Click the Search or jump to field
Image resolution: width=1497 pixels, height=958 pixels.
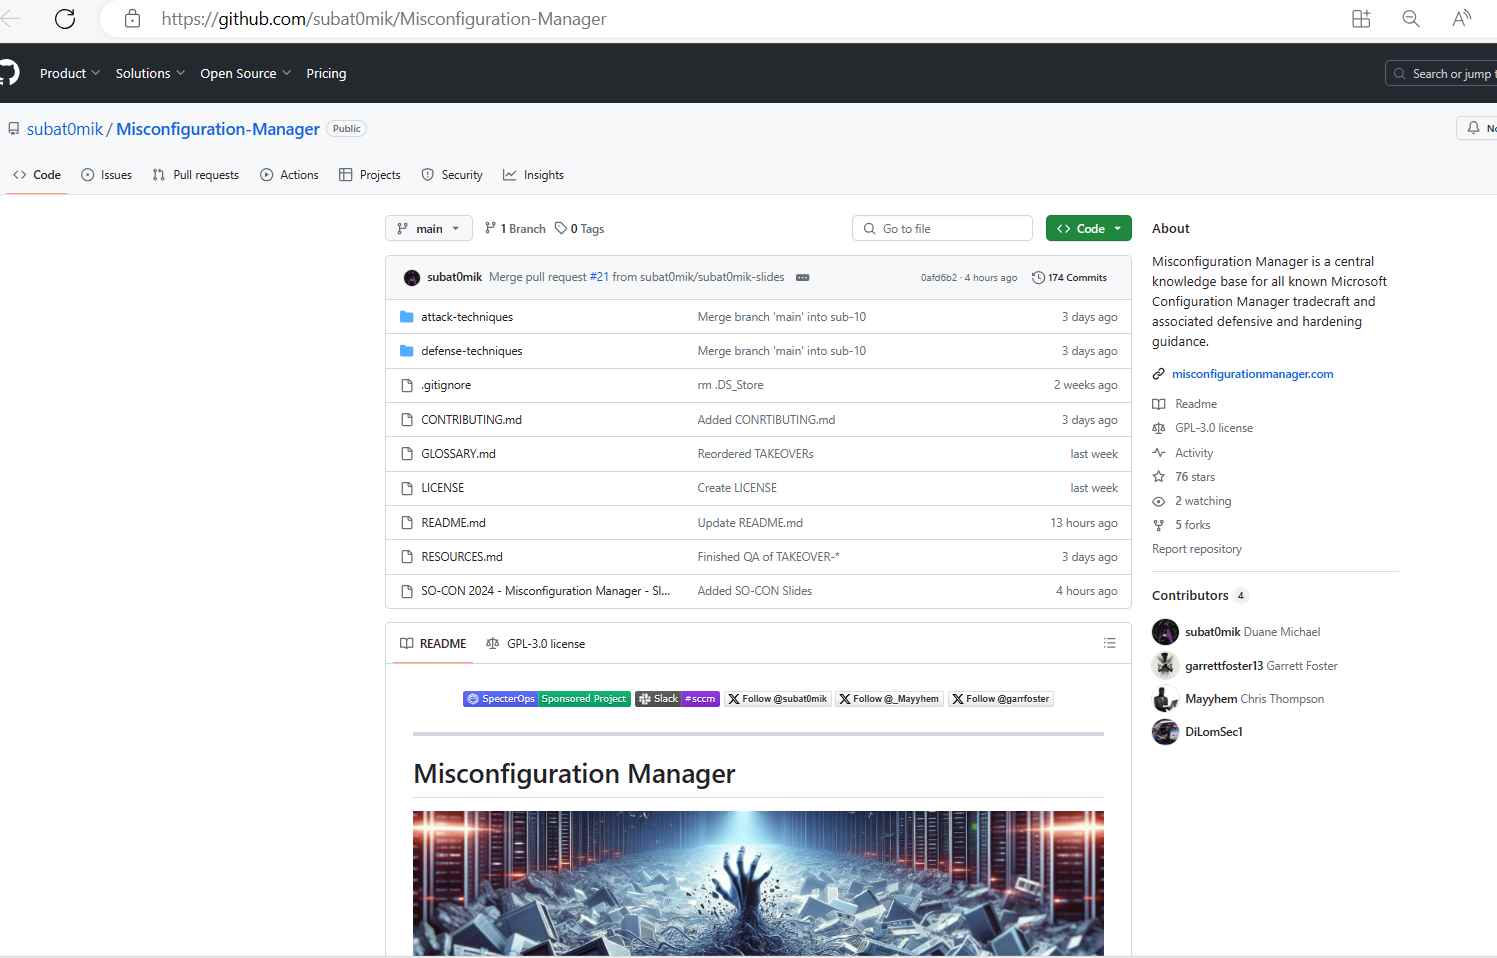click(x=1441, y=73)
